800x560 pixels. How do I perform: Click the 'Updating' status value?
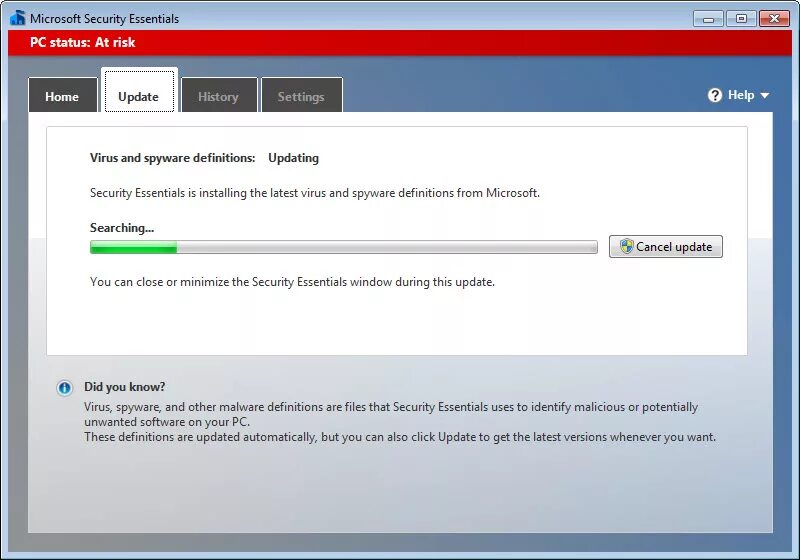(x=293, y=158)
